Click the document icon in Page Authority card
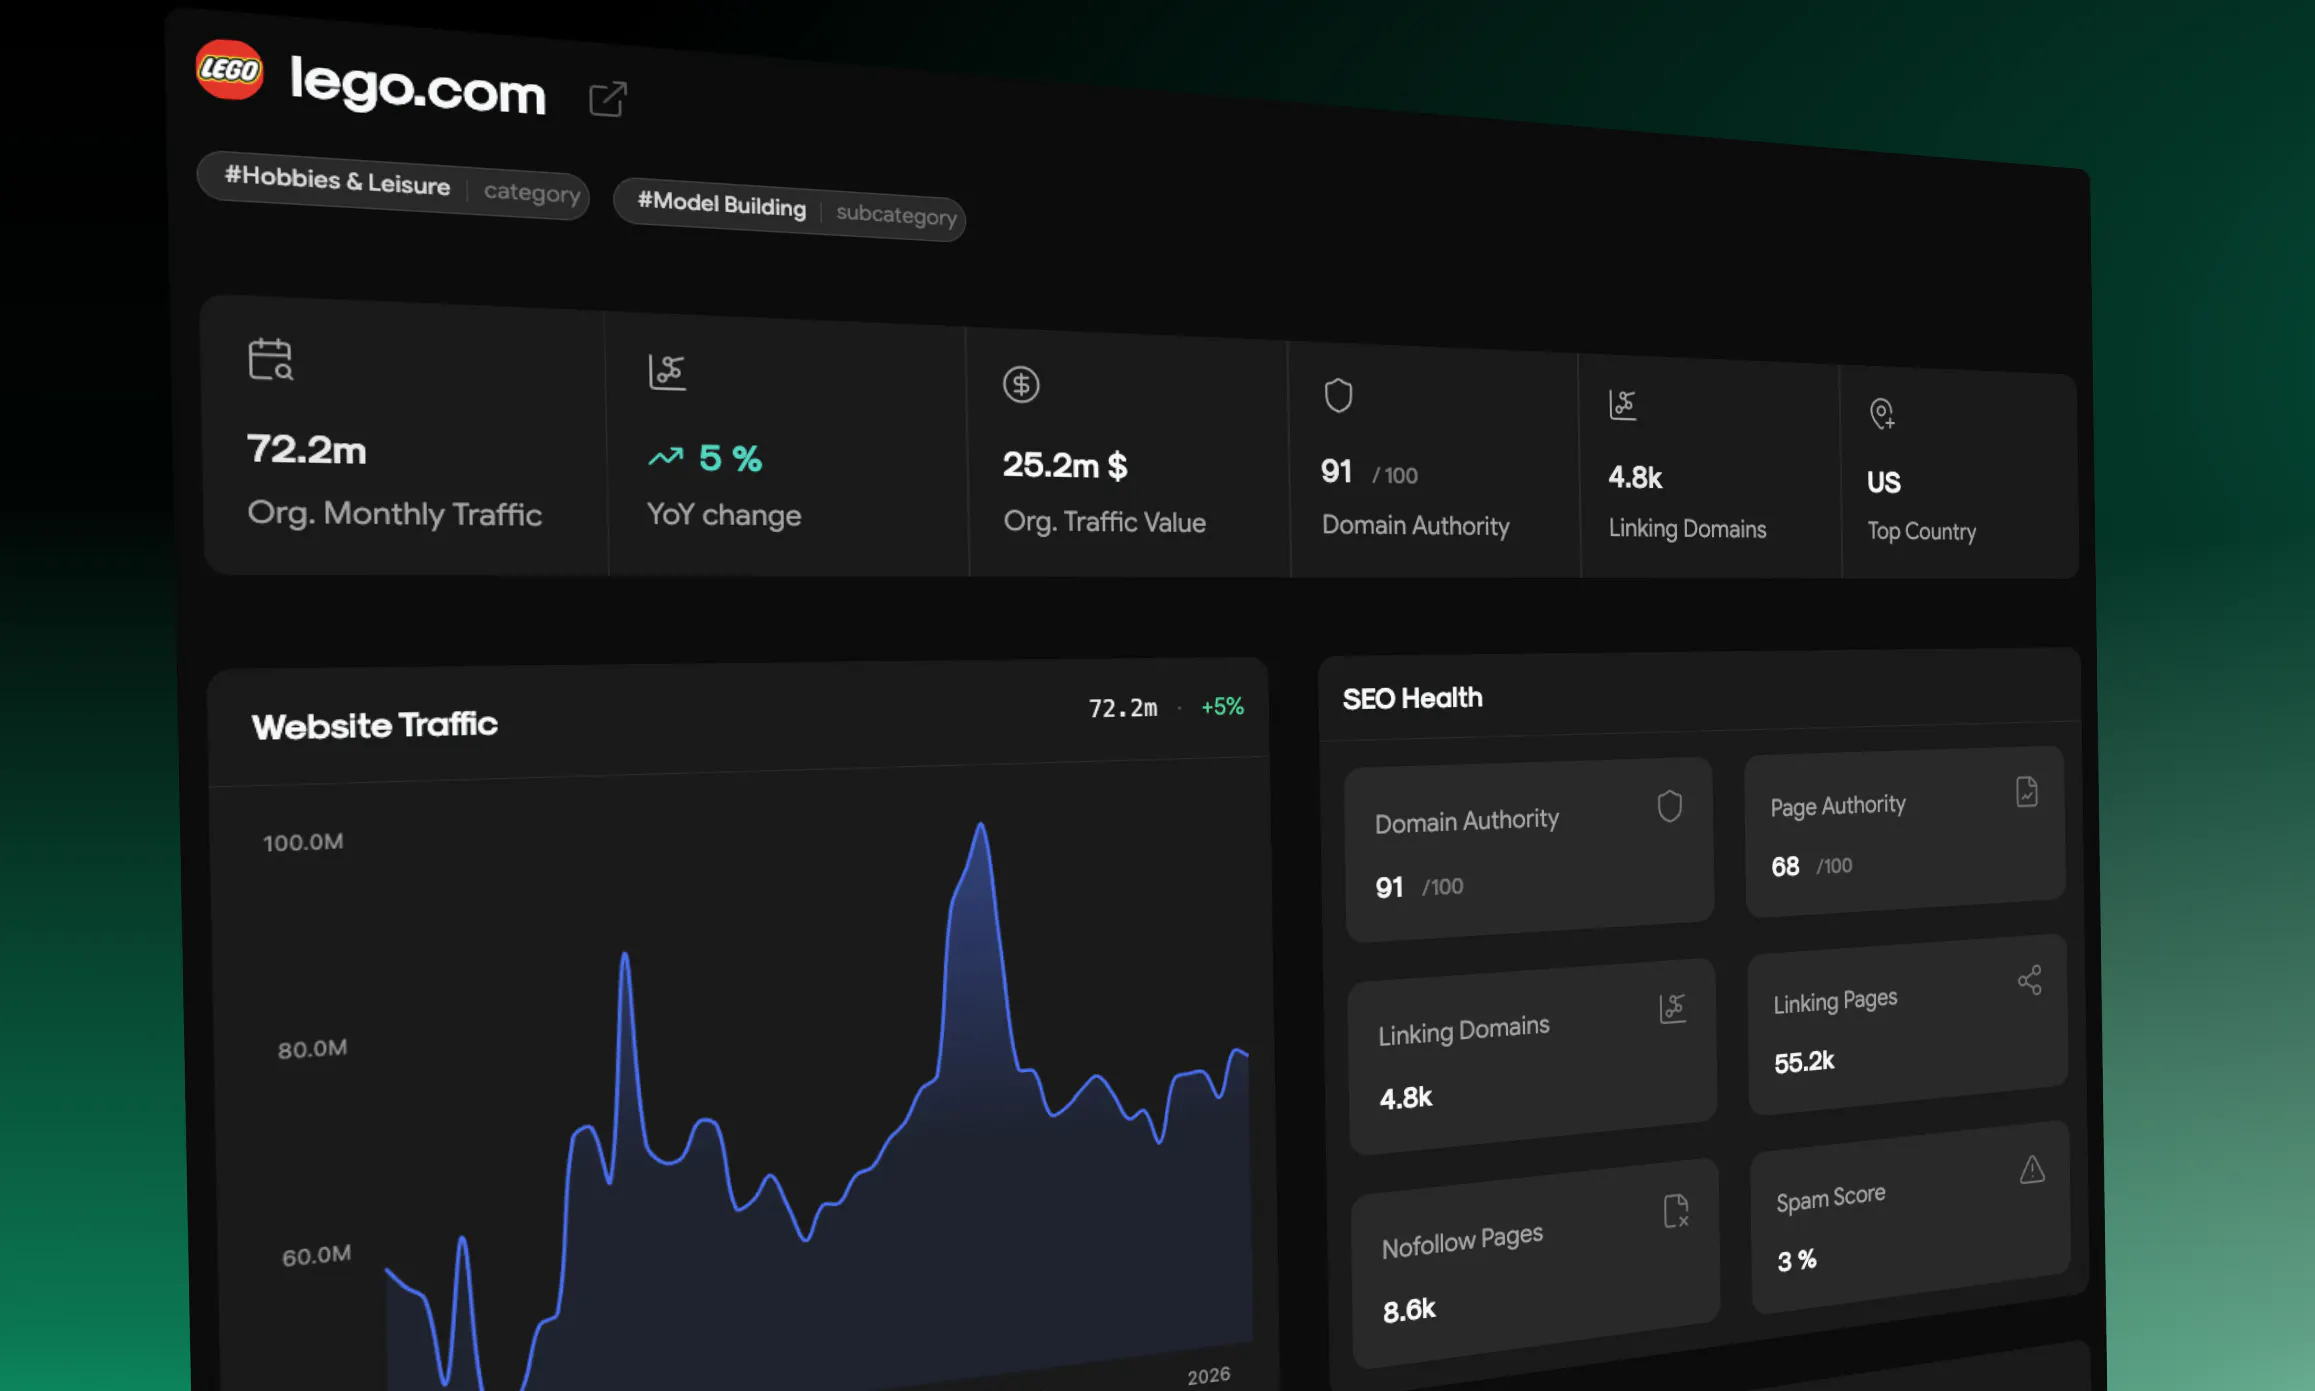Viewport: 2315px width, 1391px height. pyautogui.click(x=2026, y=792)
